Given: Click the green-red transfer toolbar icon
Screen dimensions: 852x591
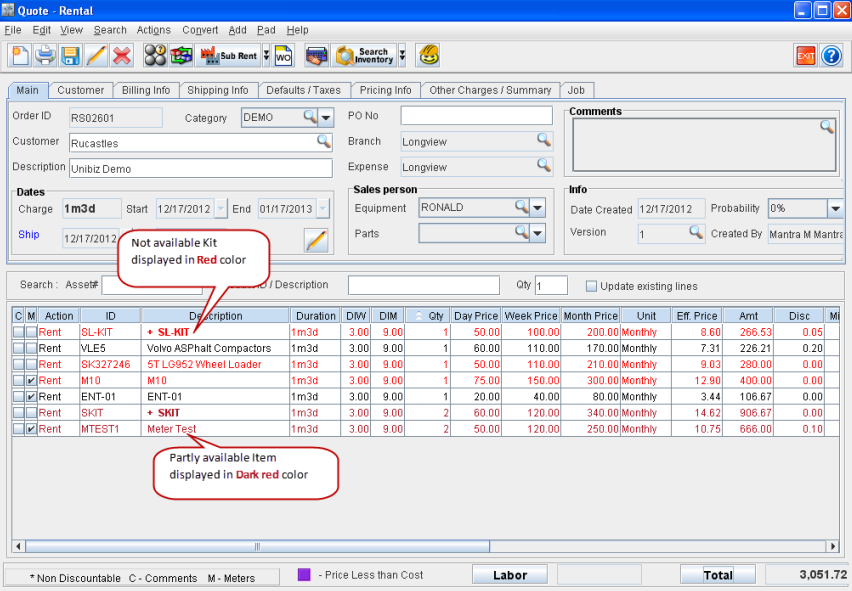Looking at the screenshot, I should pyautogui.click(x=181, y=55).
